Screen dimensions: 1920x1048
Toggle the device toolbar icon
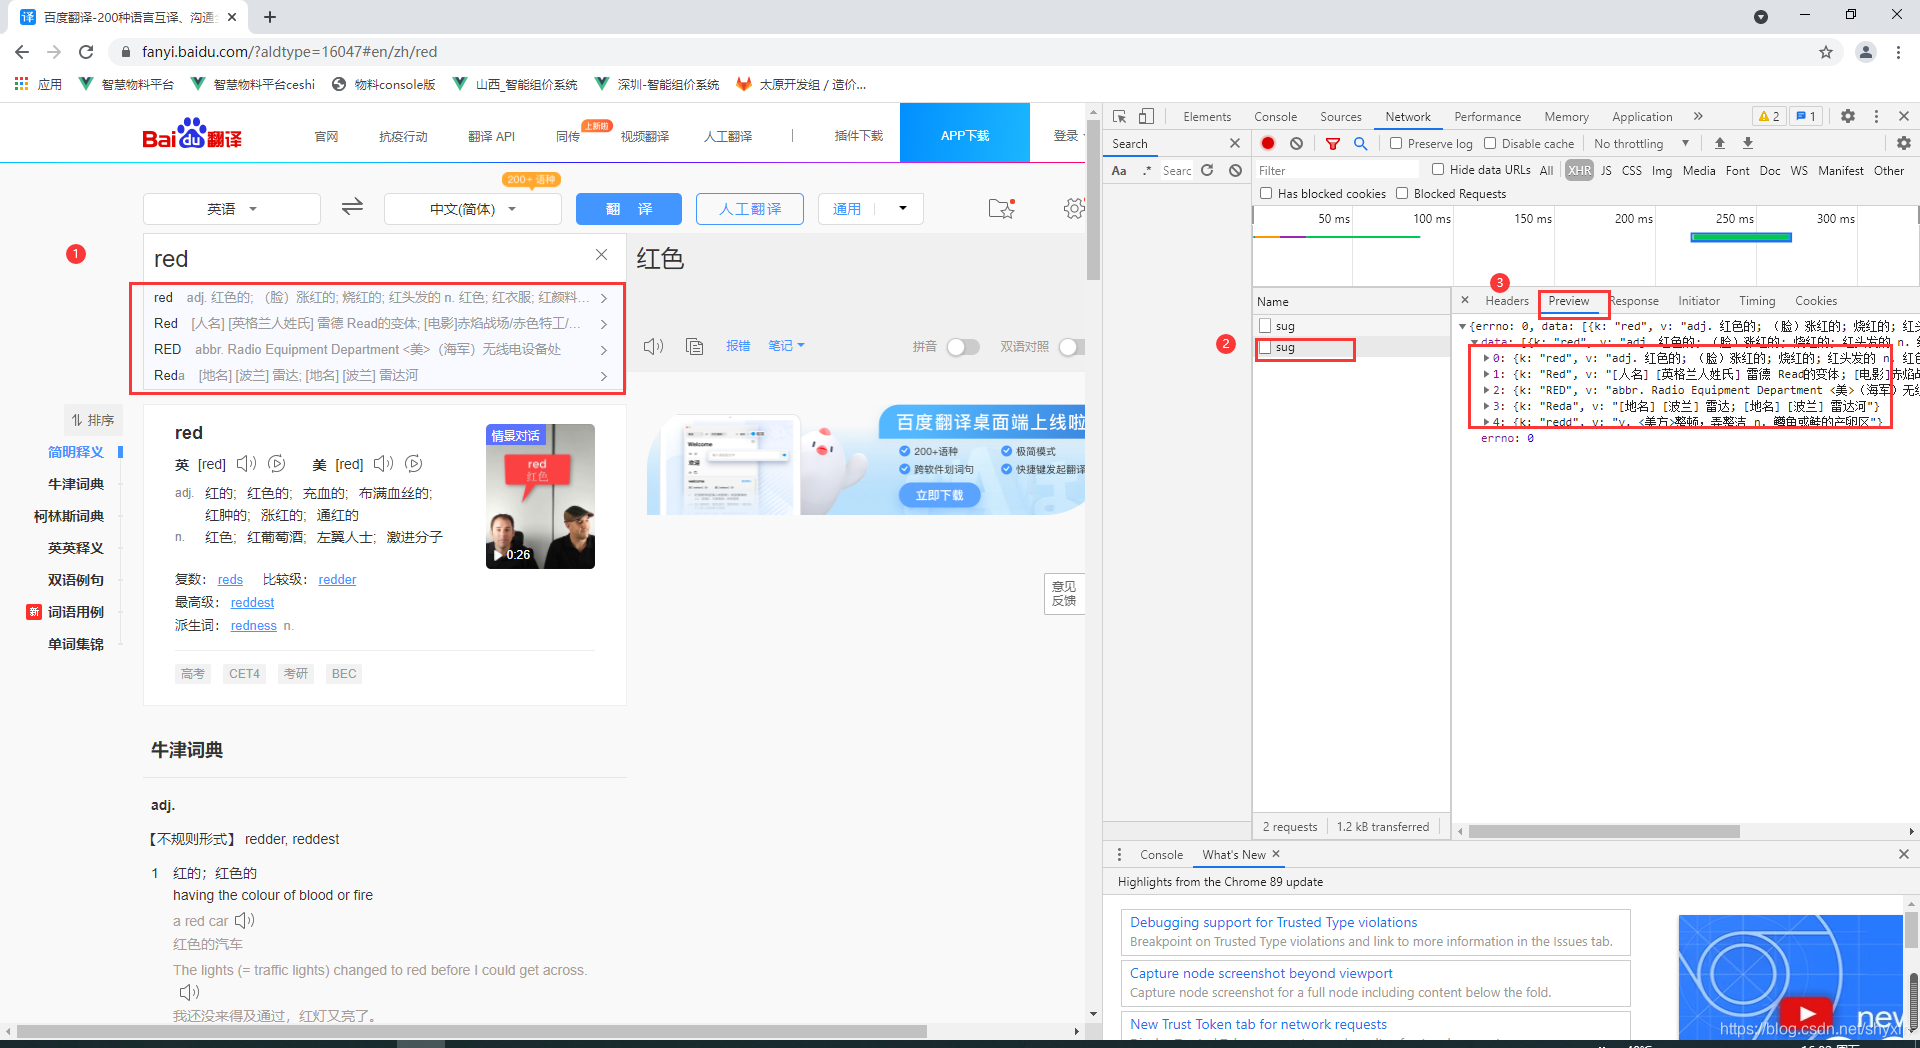tap(1146, 116)
